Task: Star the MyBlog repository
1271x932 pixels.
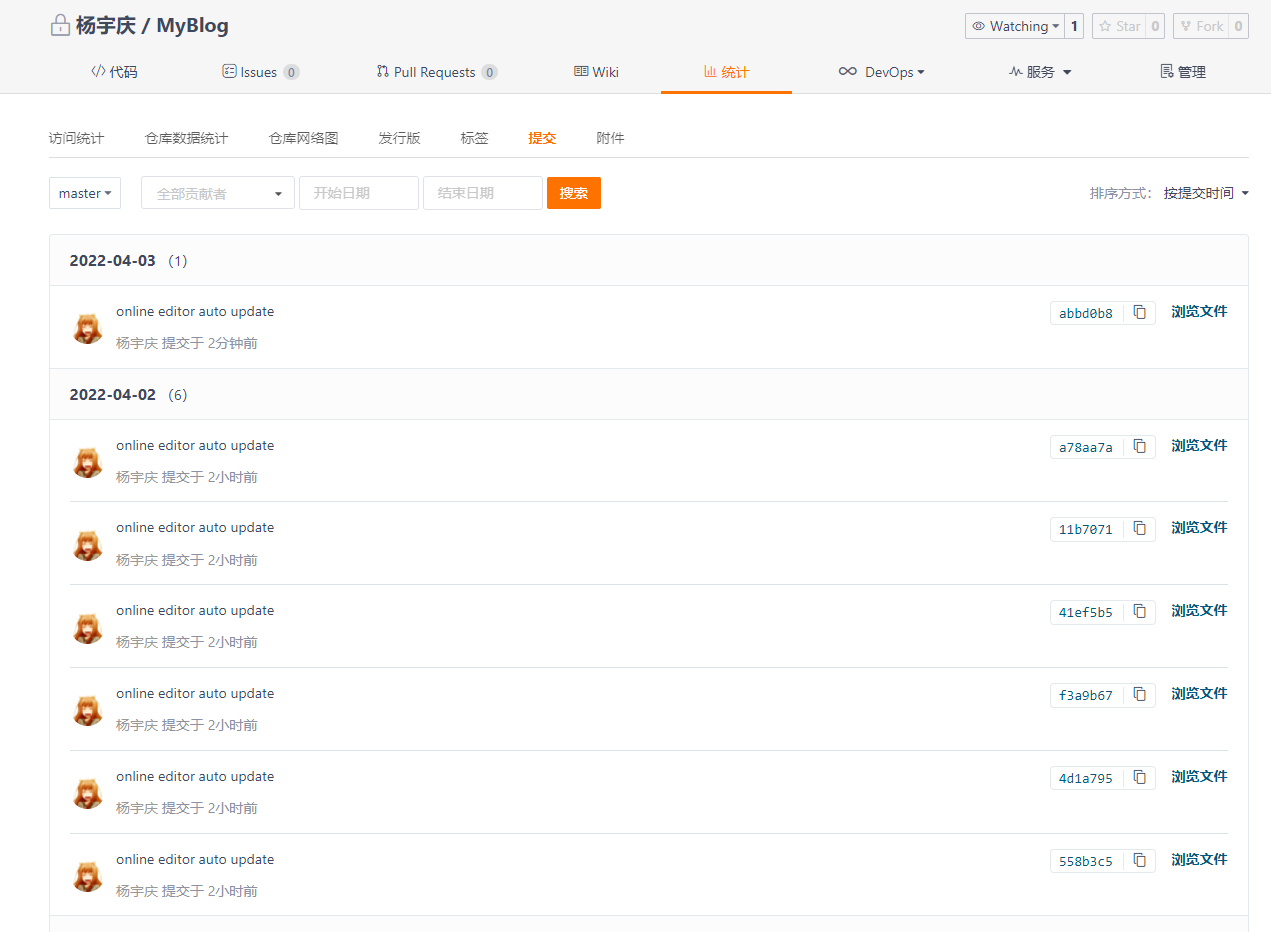Action: point(1119,27)
